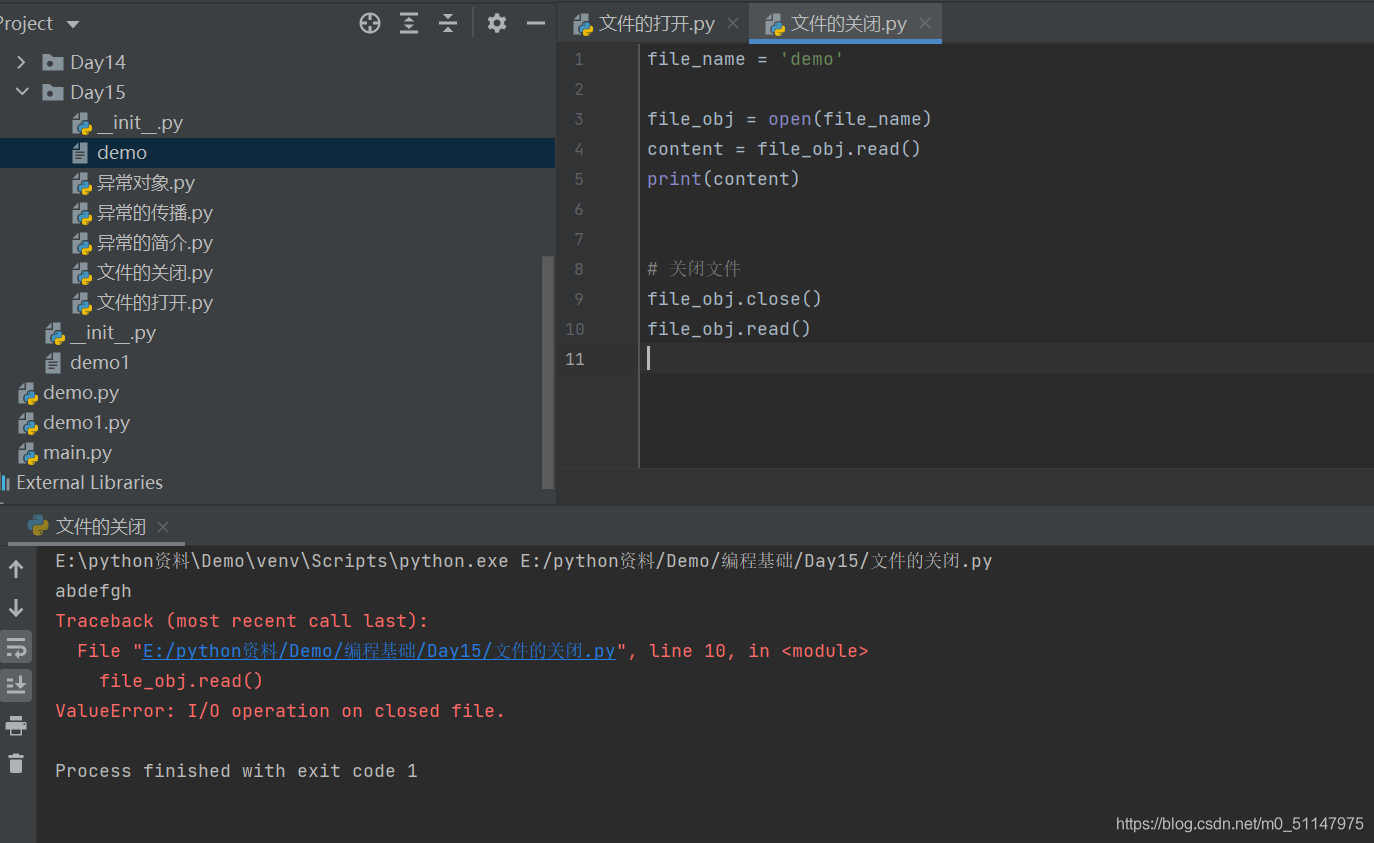The image size is (1374, 843).
Task: Clear console output with trash icon
Action: 16,764
